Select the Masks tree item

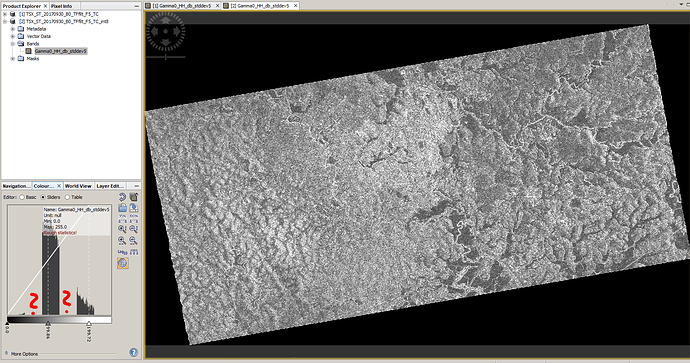point(33,59)
